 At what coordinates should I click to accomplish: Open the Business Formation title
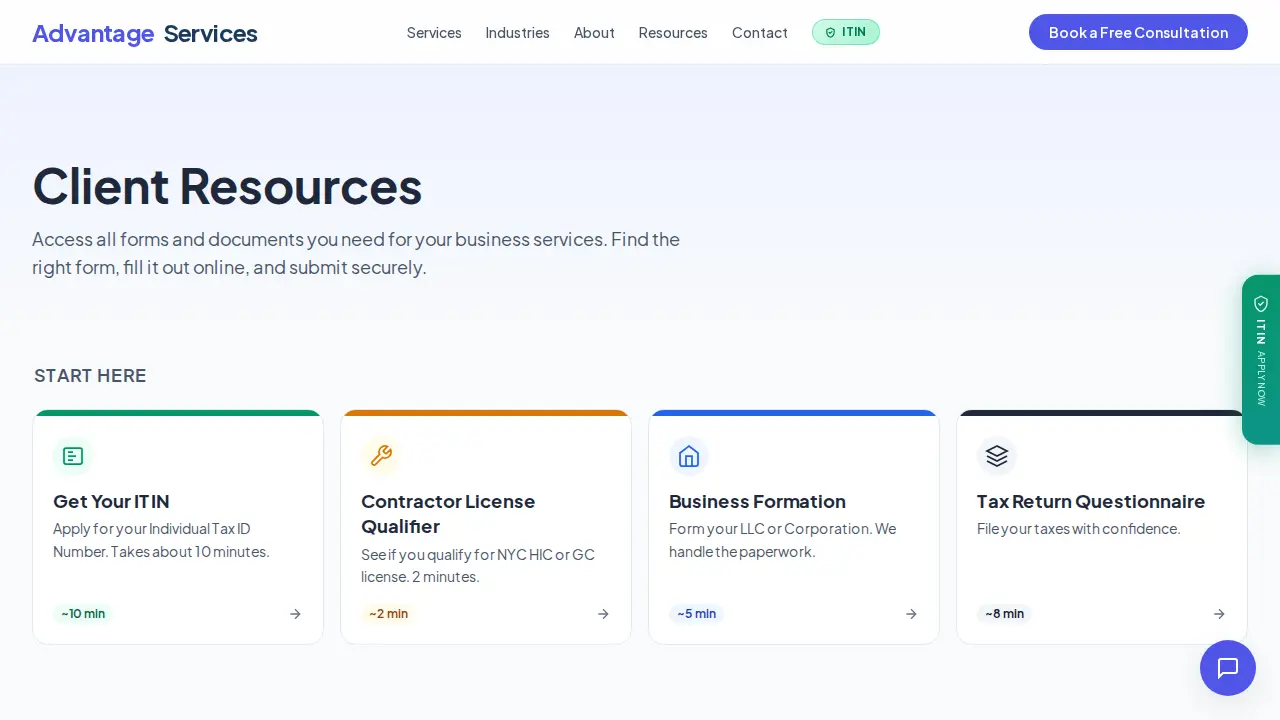tap(757, 501)
